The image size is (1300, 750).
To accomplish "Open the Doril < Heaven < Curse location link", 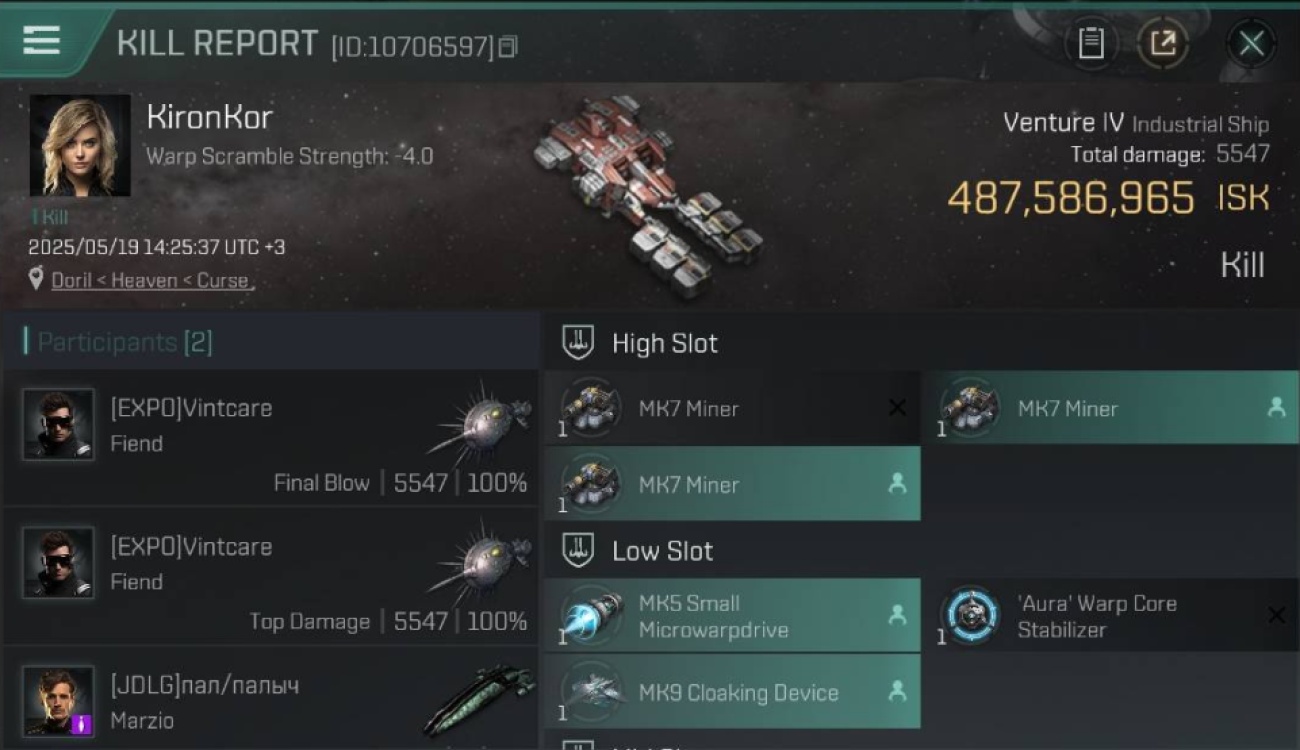I will (150, 281).
